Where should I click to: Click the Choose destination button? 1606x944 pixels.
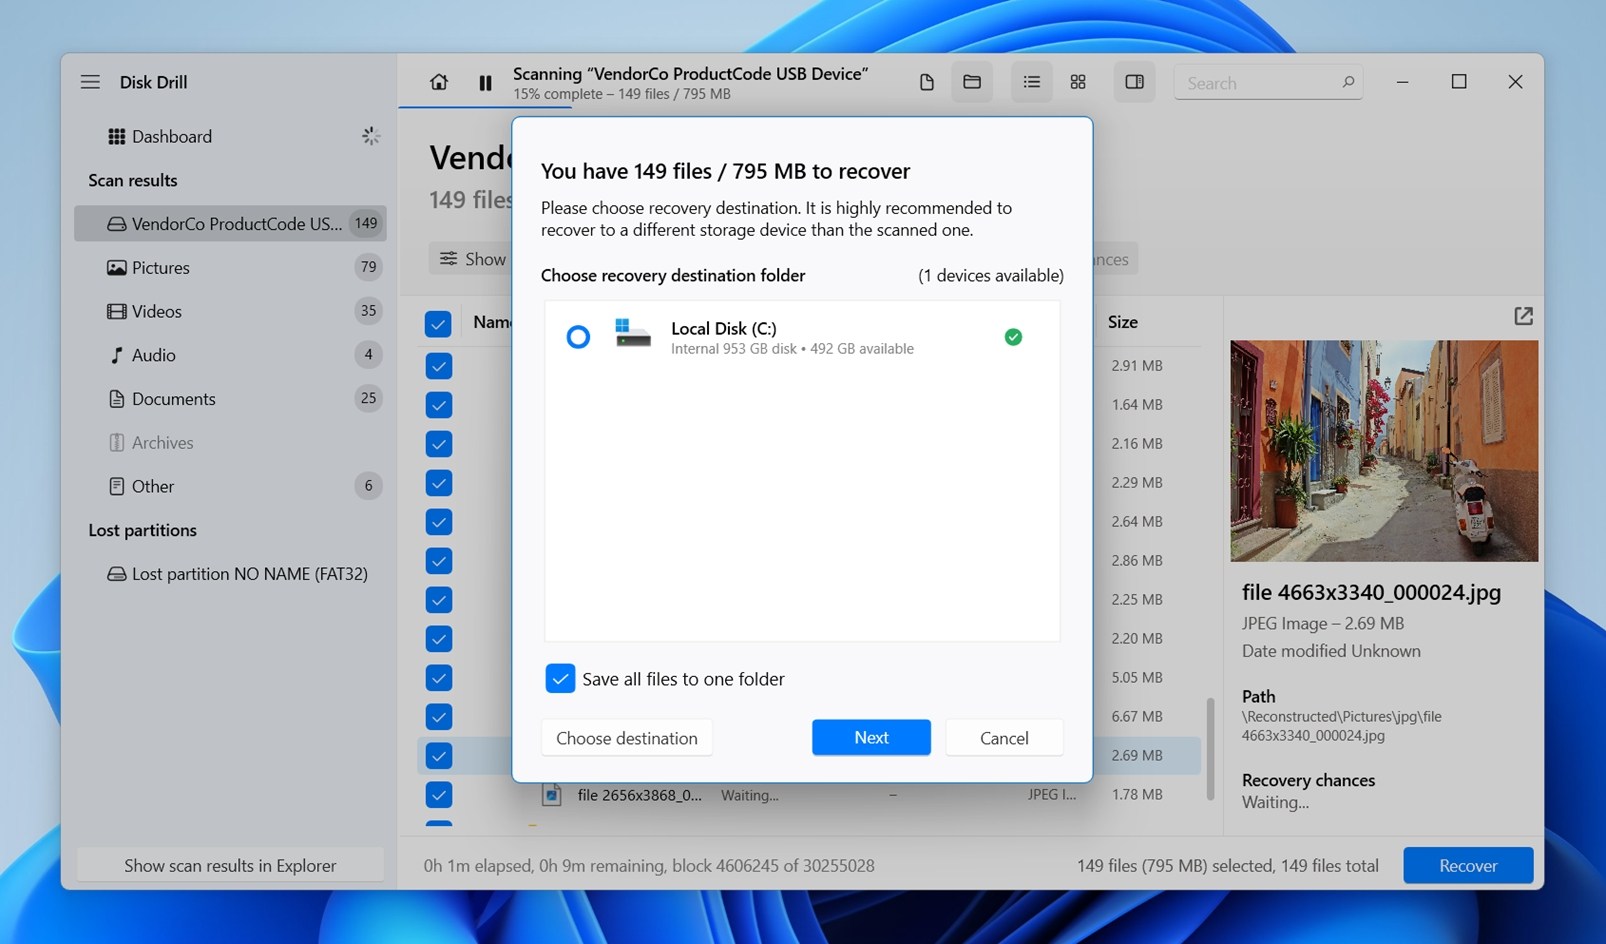[627, 738]
